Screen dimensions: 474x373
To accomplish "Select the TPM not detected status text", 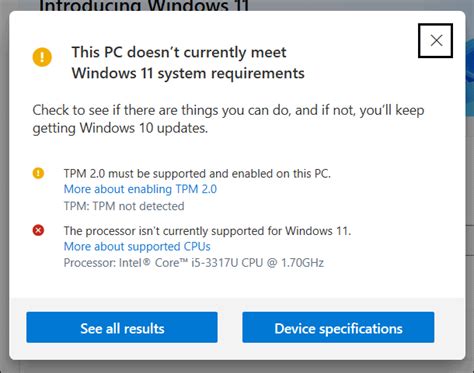I will (124, 206).
